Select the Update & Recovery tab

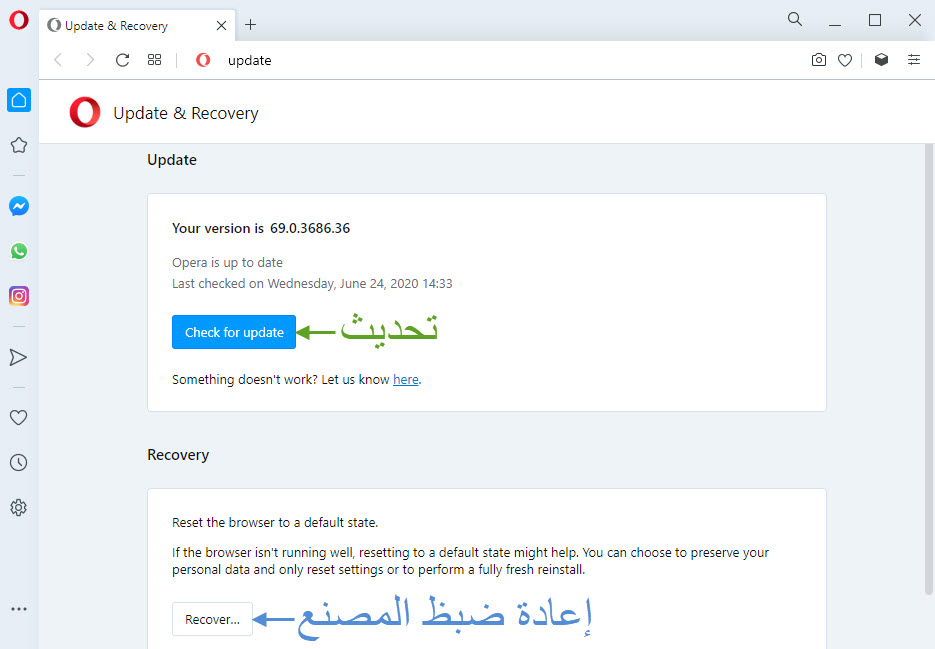click(x=137, y=26)
